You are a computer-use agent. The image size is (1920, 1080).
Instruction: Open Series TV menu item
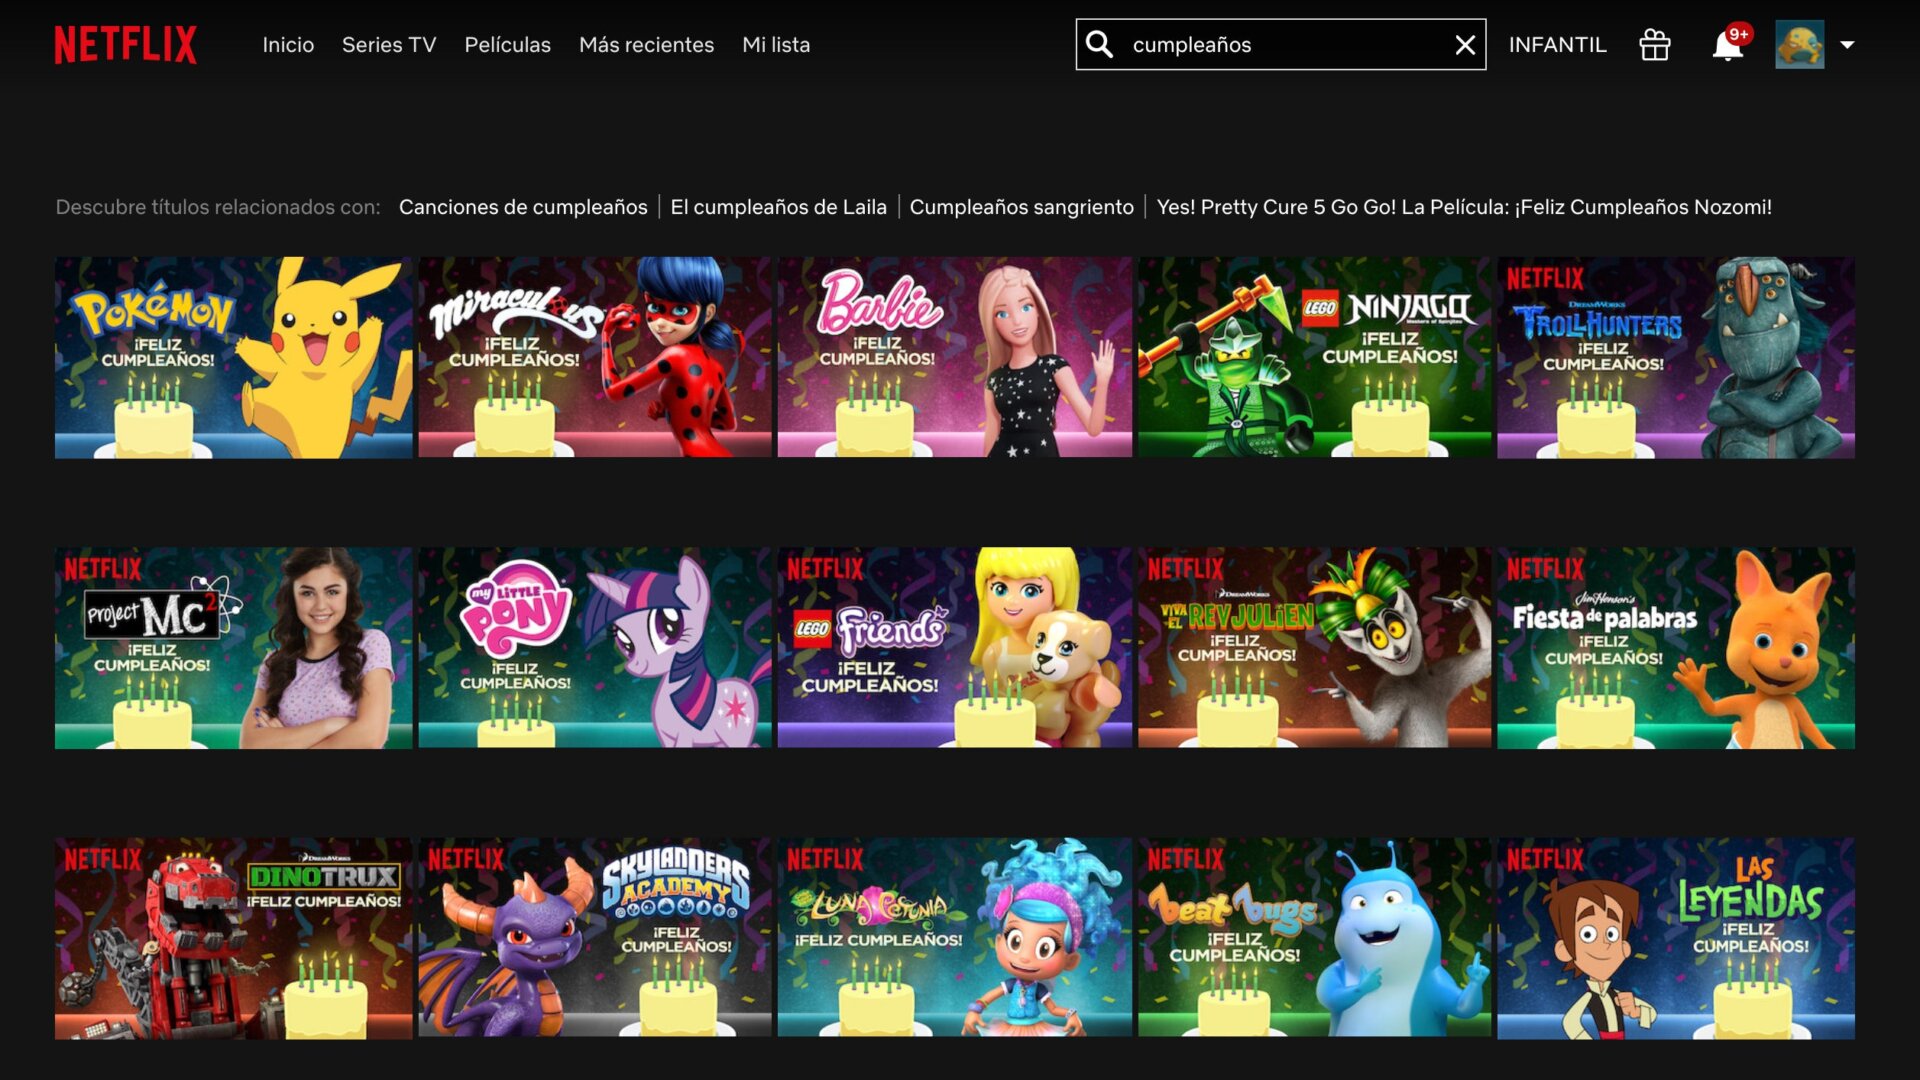[x=389, y=45]
